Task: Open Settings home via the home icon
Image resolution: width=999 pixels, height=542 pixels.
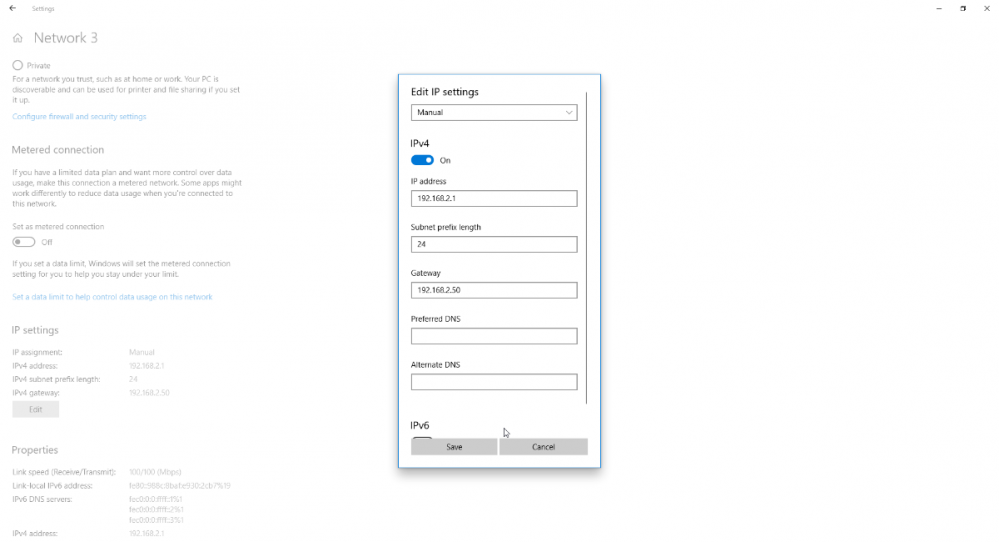Action: point(18,38)
